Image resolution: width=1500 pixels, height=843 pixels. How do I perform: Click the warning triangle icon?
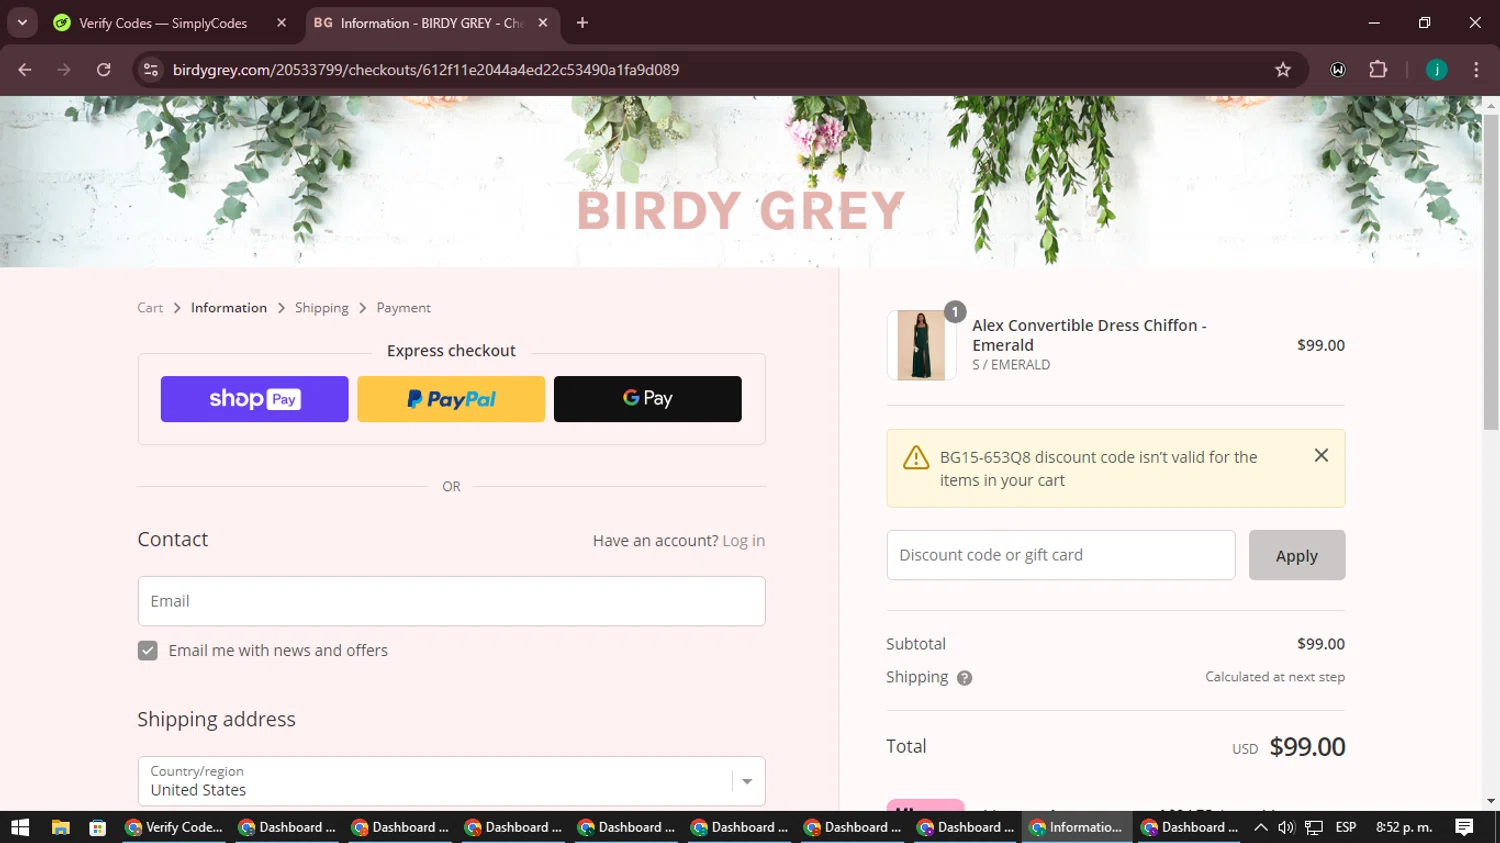tap(916, 457)
